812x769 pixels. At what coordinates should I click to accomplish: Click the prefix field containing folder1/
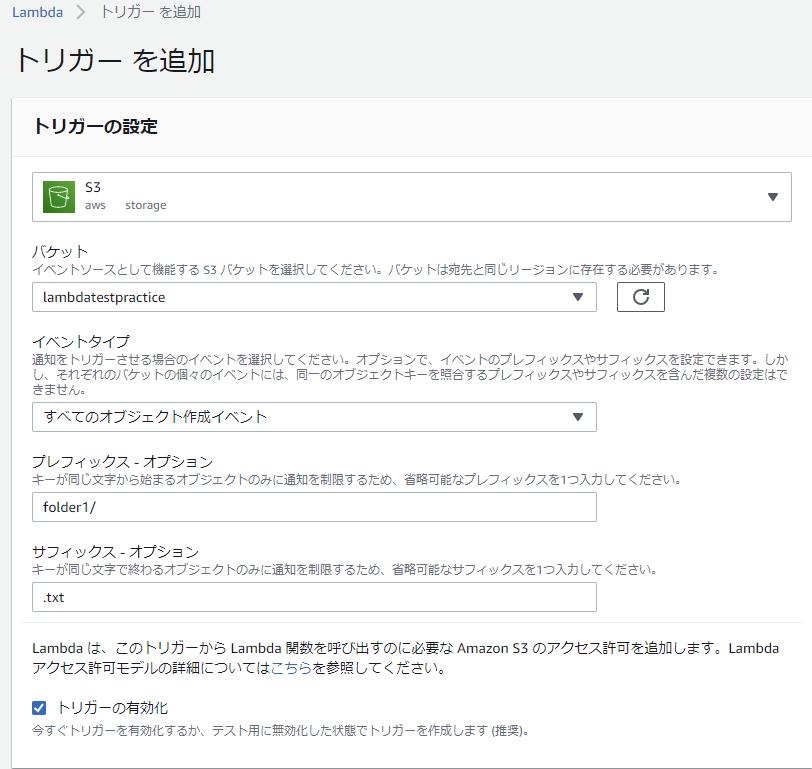point(314,507)
